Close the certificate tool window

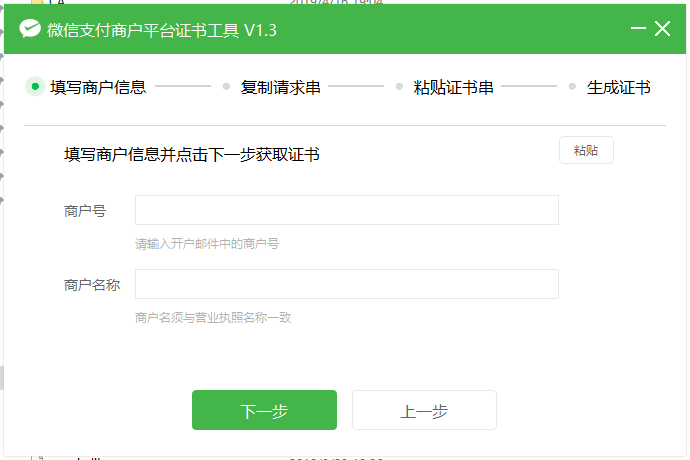tap(662, 29)
